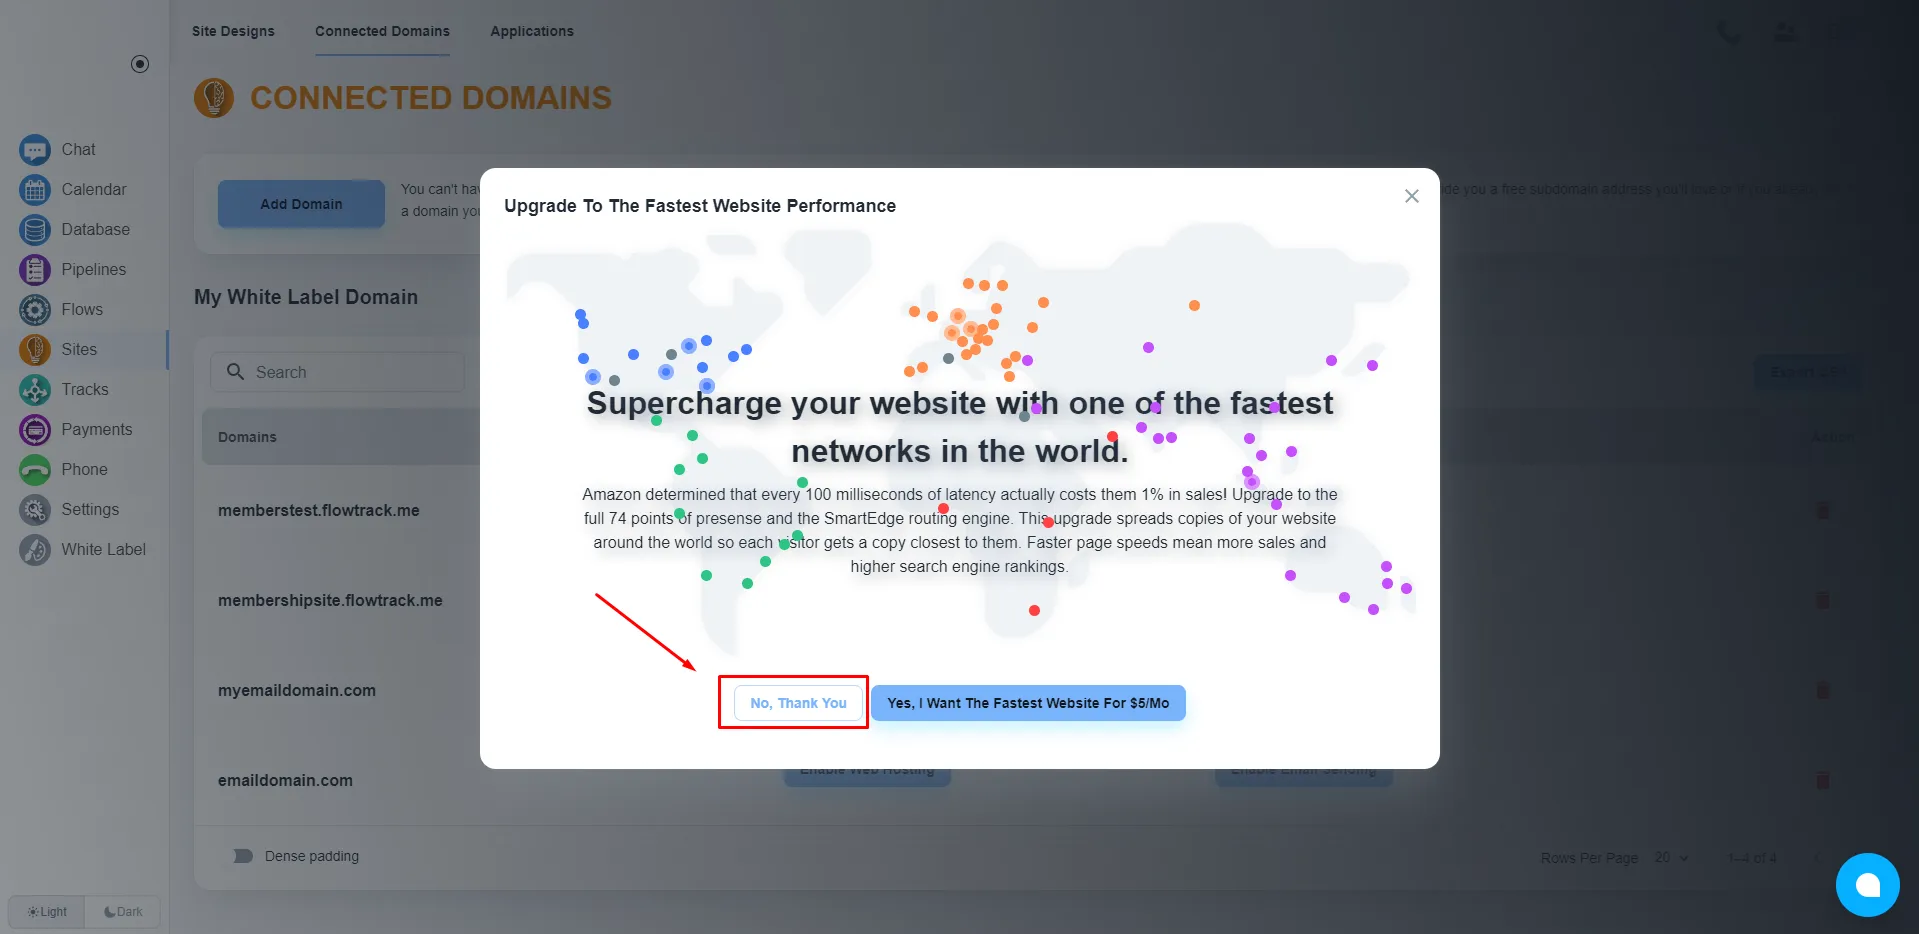The image size is (1919, 934).
Task: Click into the domain Search field
Action: 338,372
